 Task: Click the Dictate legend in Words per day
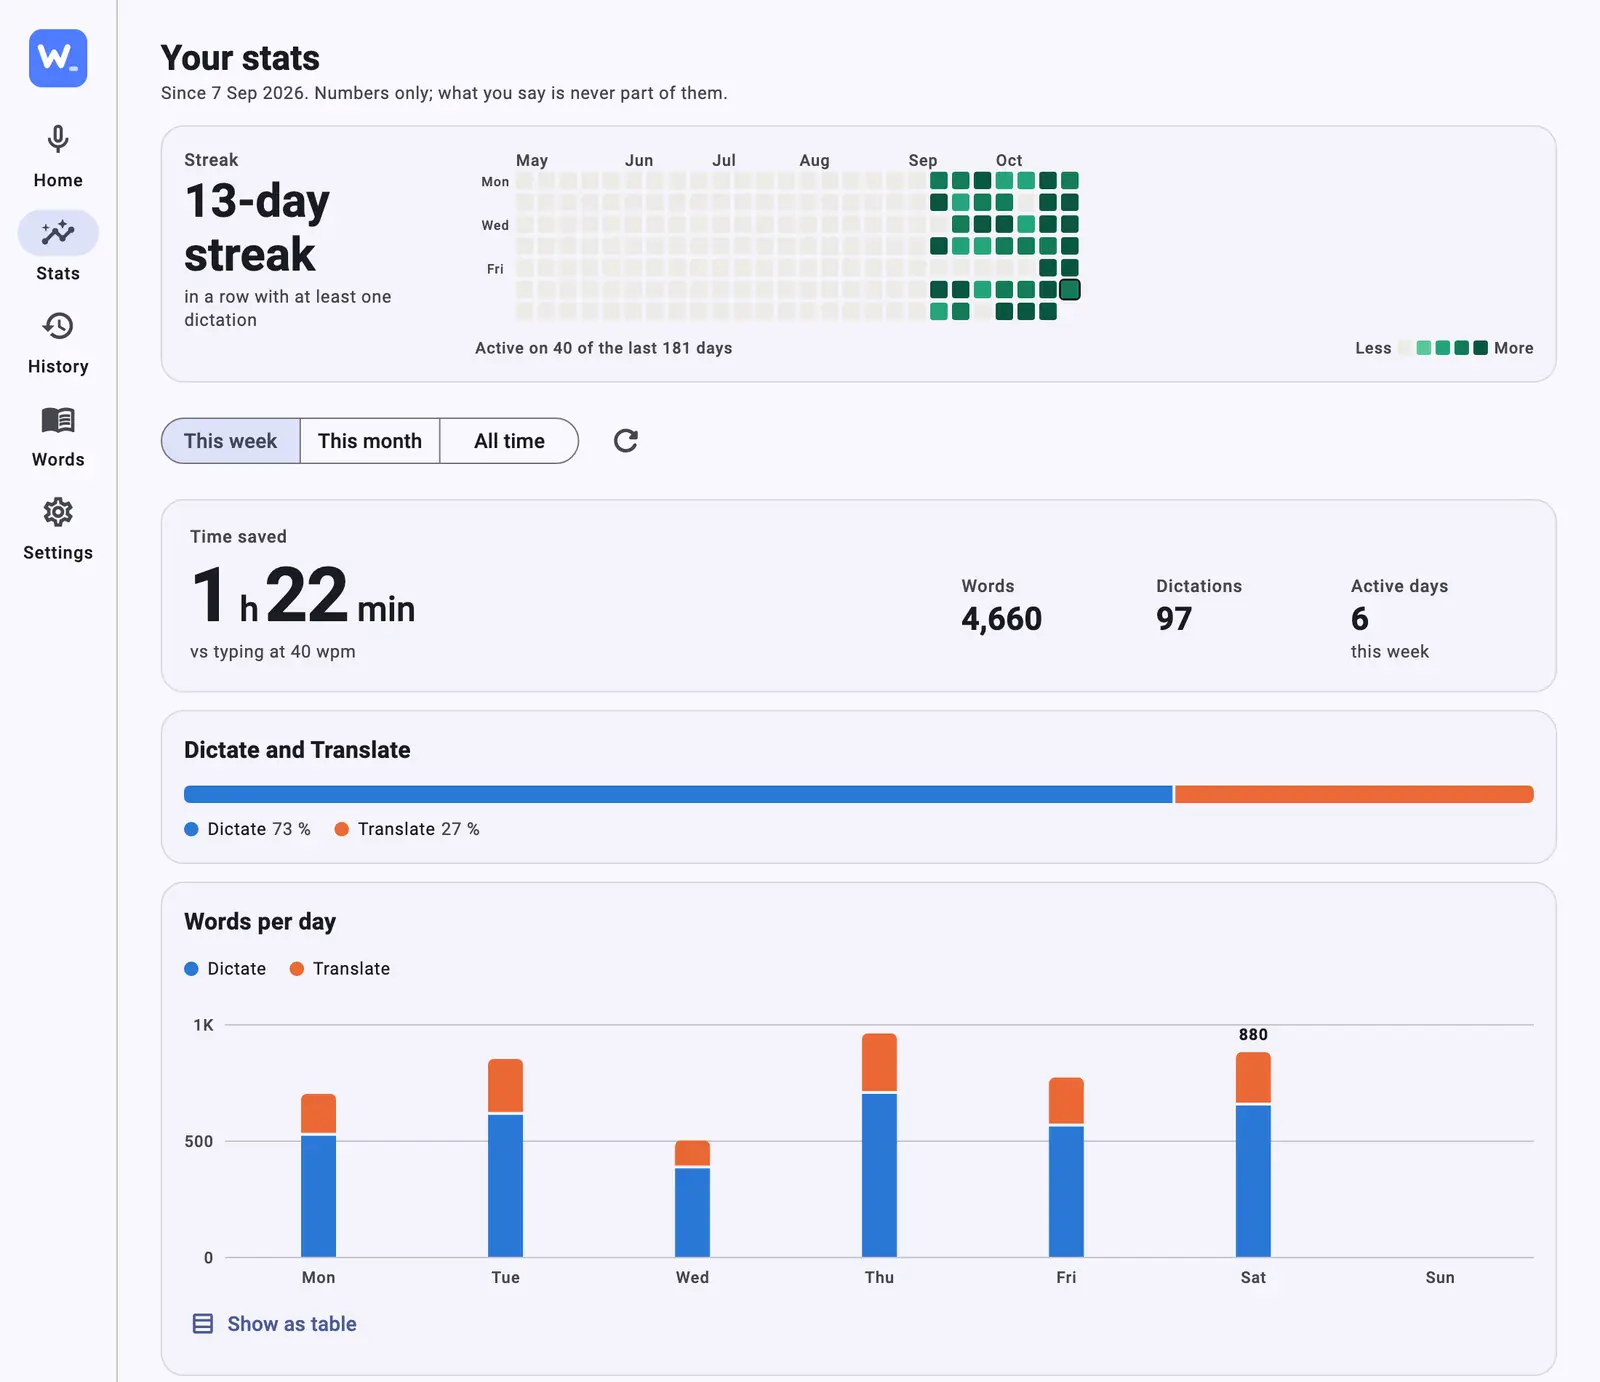click(x=226, y=969)
